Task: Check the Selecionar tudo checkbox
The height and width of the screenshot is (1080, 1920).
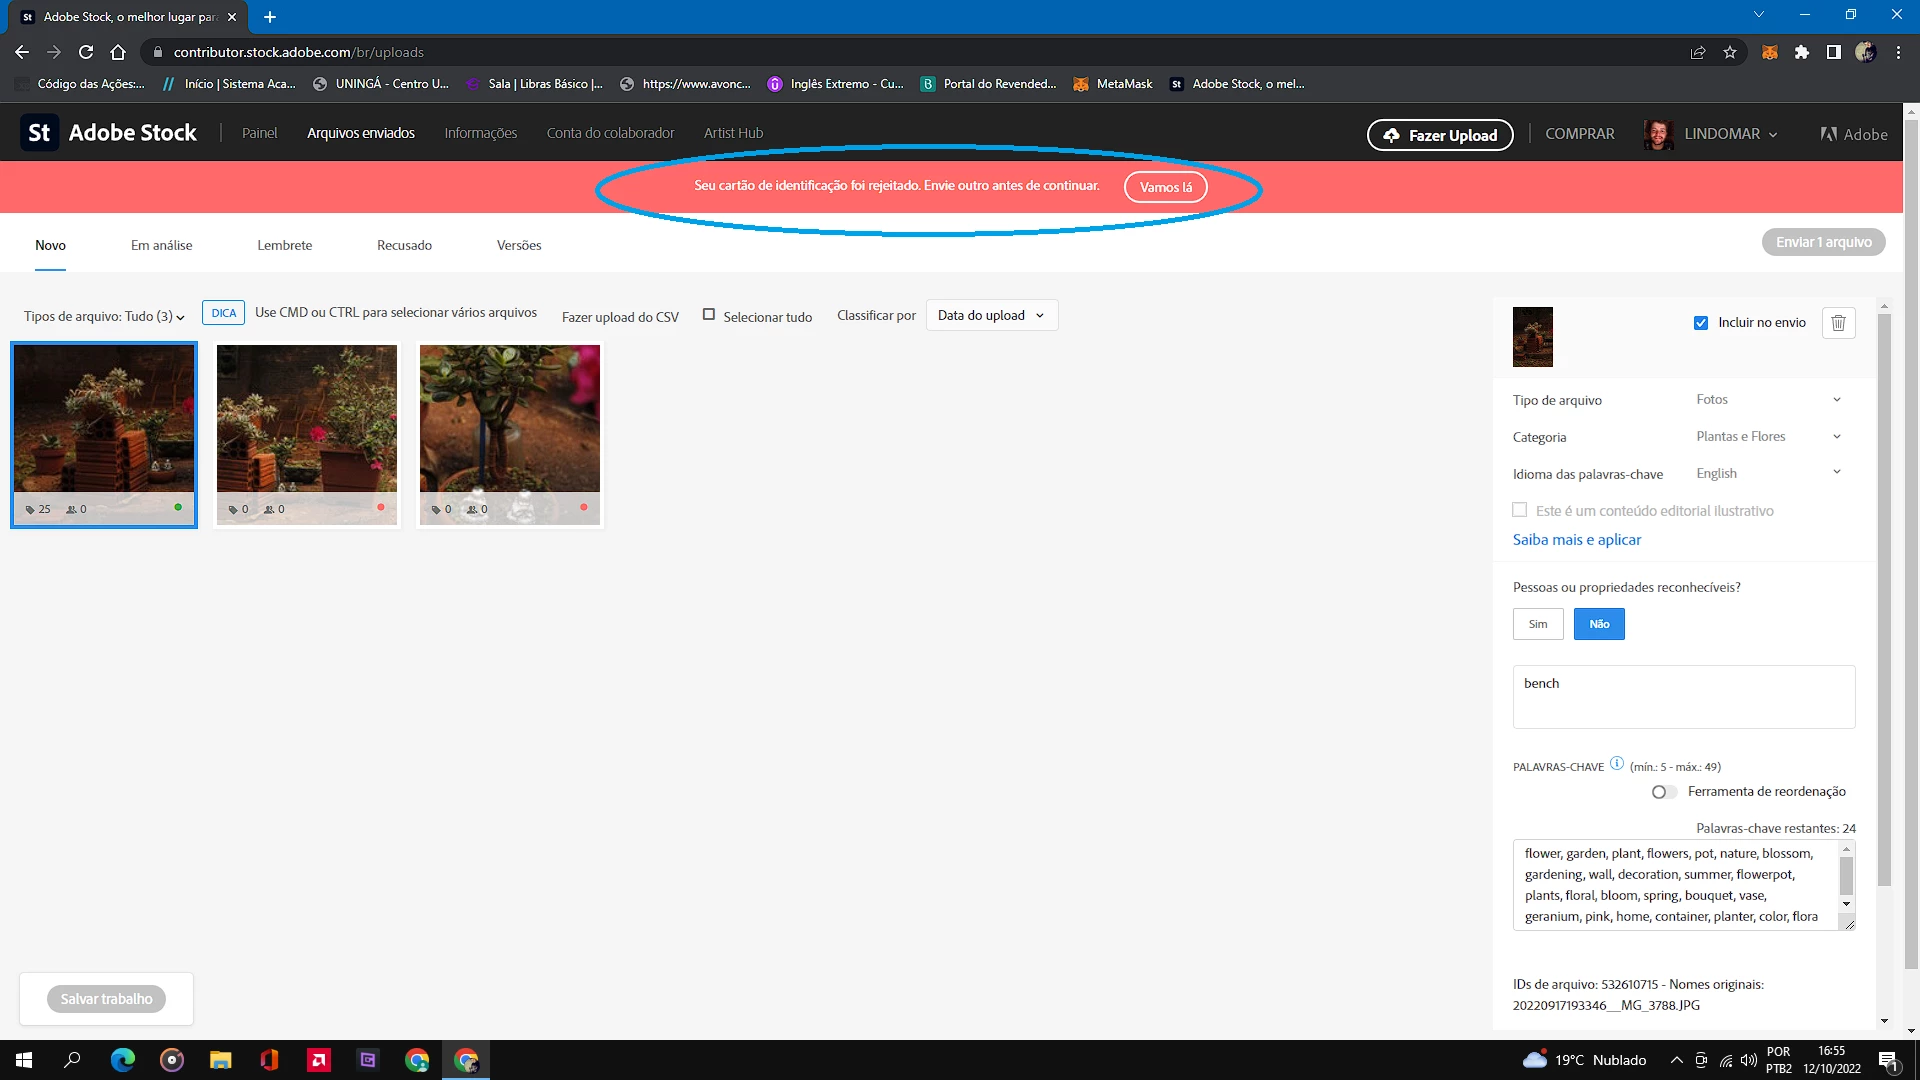Action: pos(709,315)
